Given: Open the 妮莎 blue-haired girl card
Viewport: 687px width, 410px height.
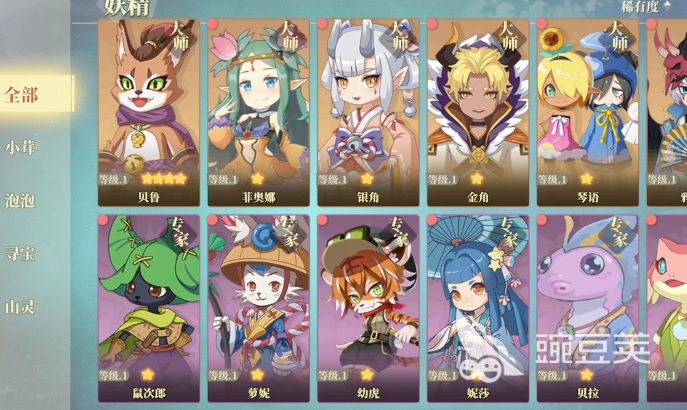Looking at the screenshot, I should coord(478,308).
